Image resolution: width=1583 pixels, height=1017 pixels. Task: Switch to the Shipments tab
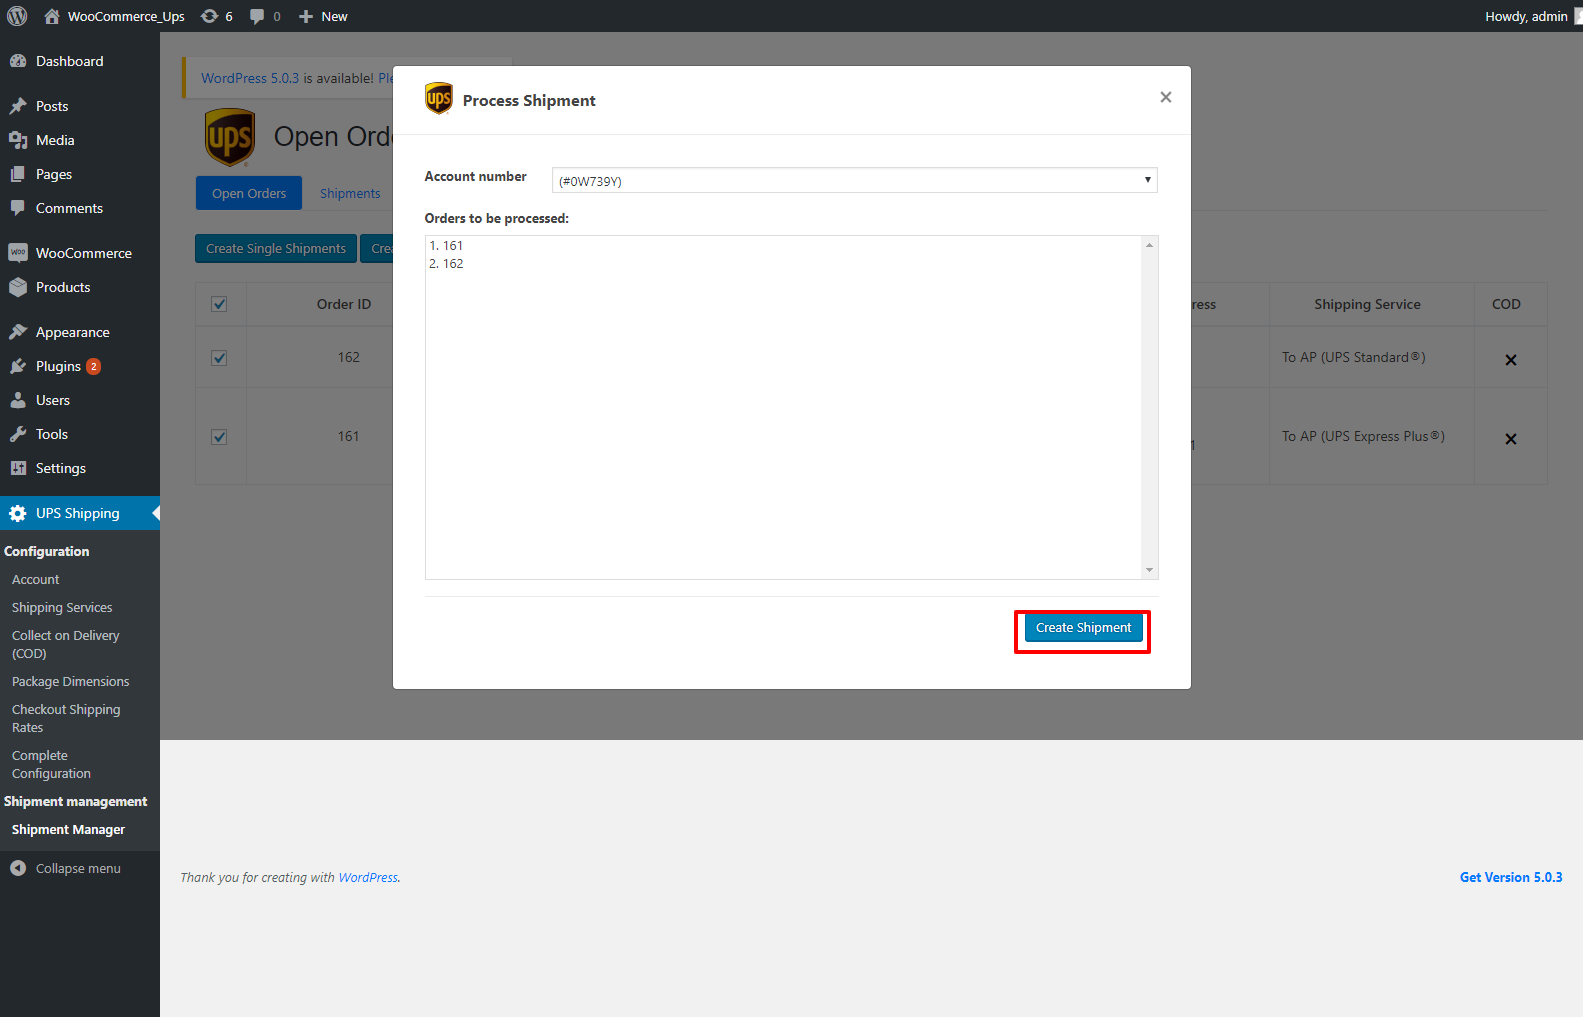tap(350, 193)
